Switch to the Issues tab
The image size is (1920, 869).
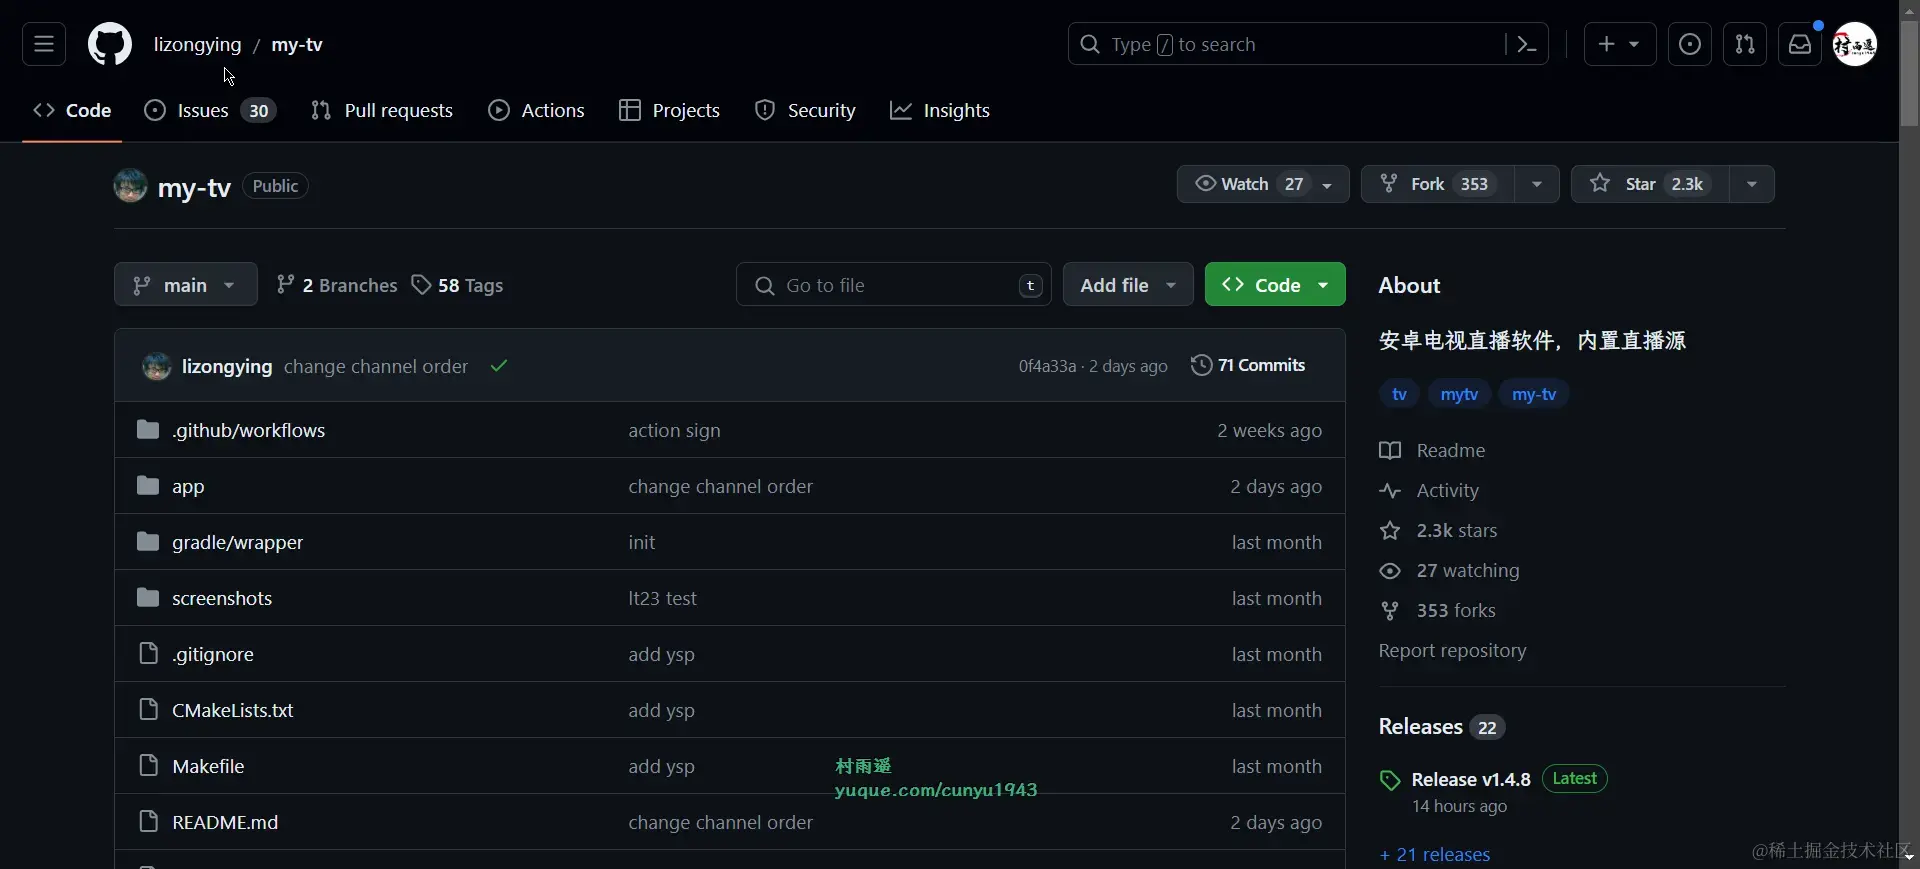pos(211,110)
